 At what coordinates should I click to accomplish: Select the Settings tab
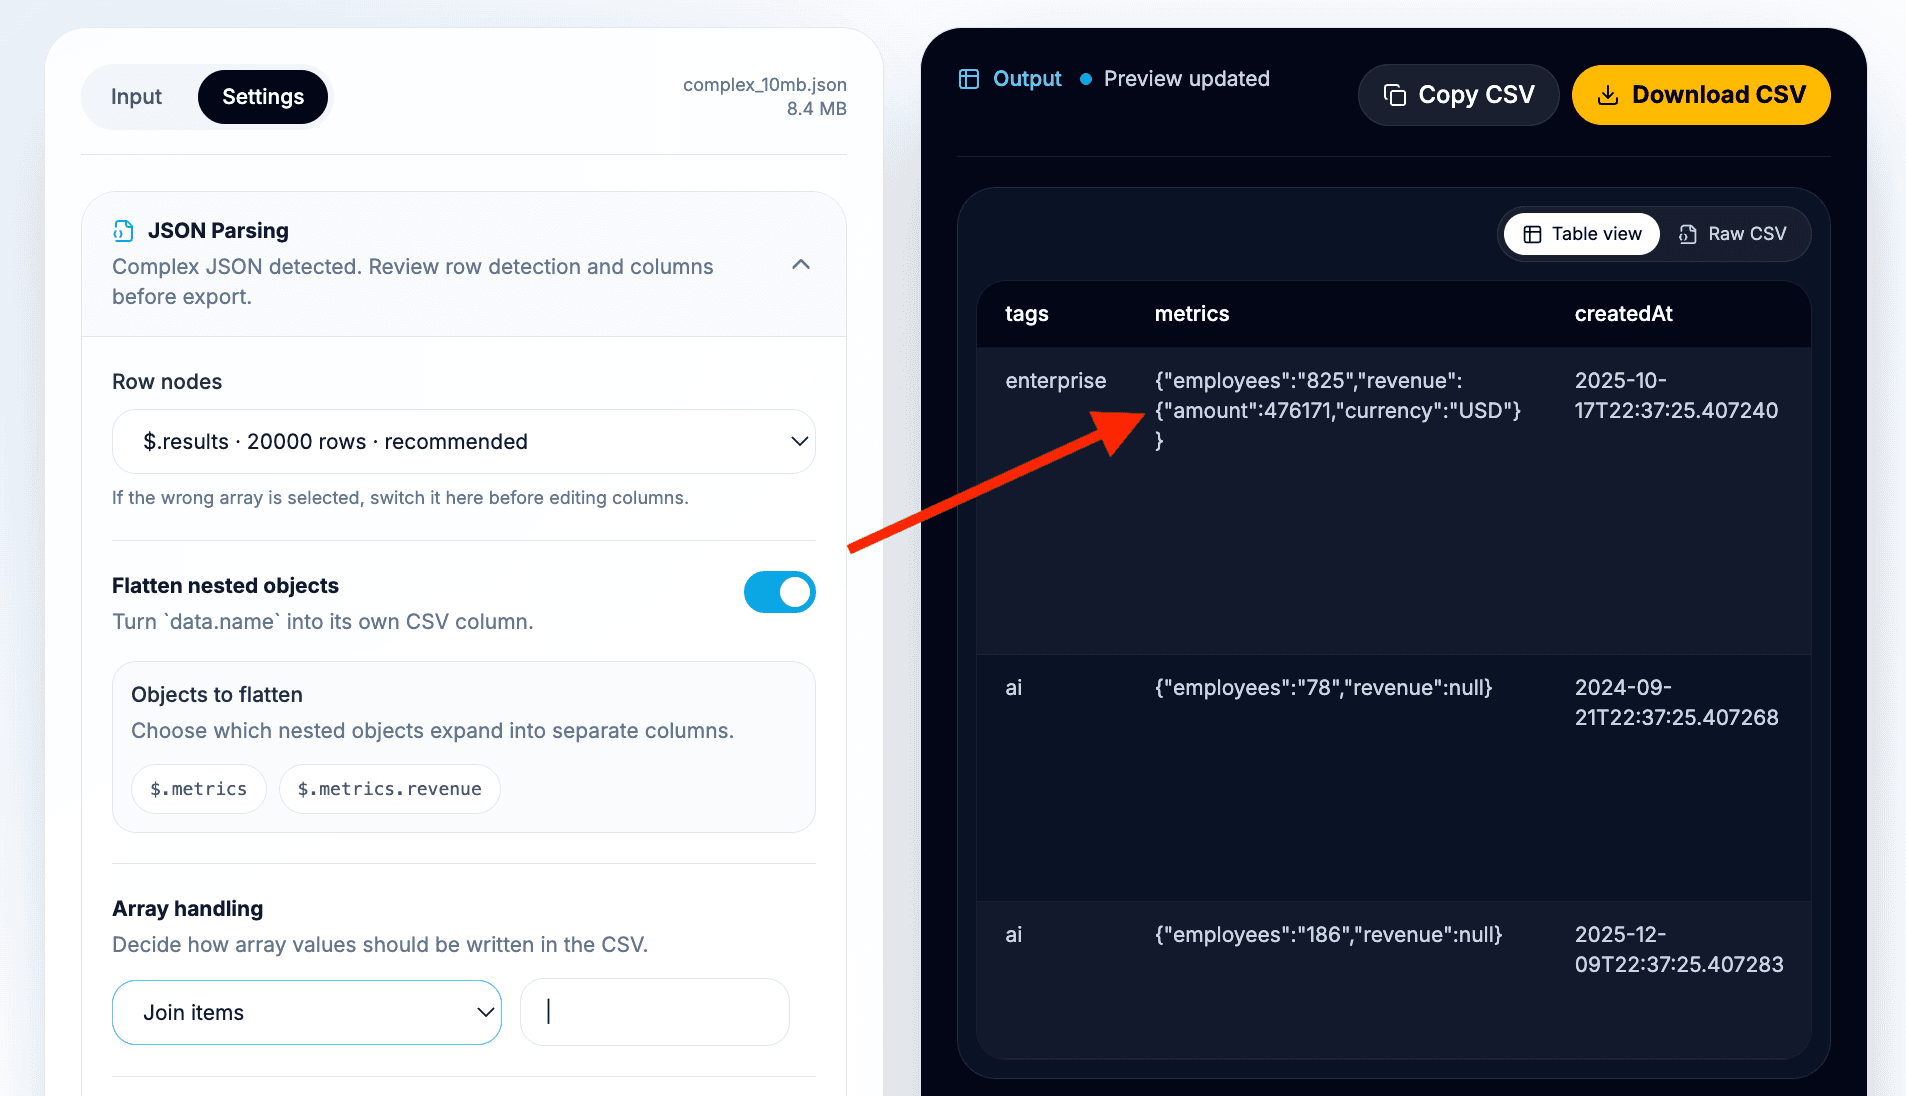(x=263, y=97)
